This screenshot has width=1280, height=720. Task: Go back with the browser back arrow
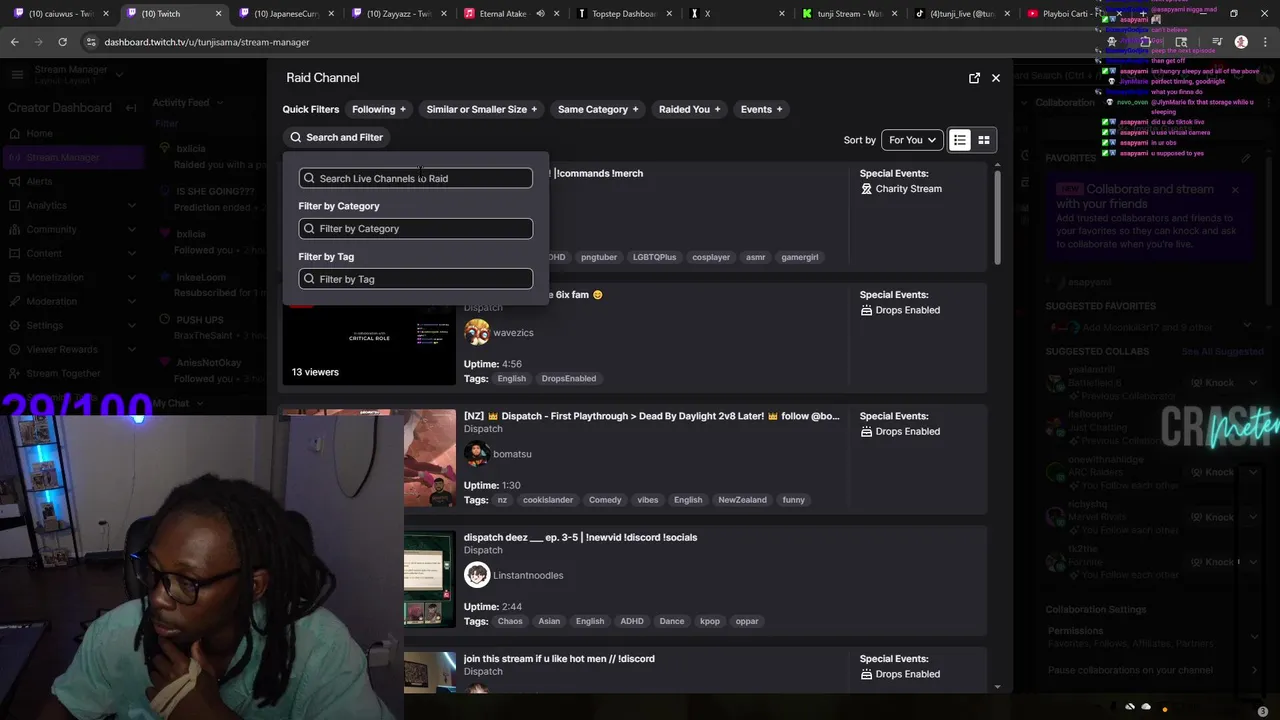pos(14,42)
